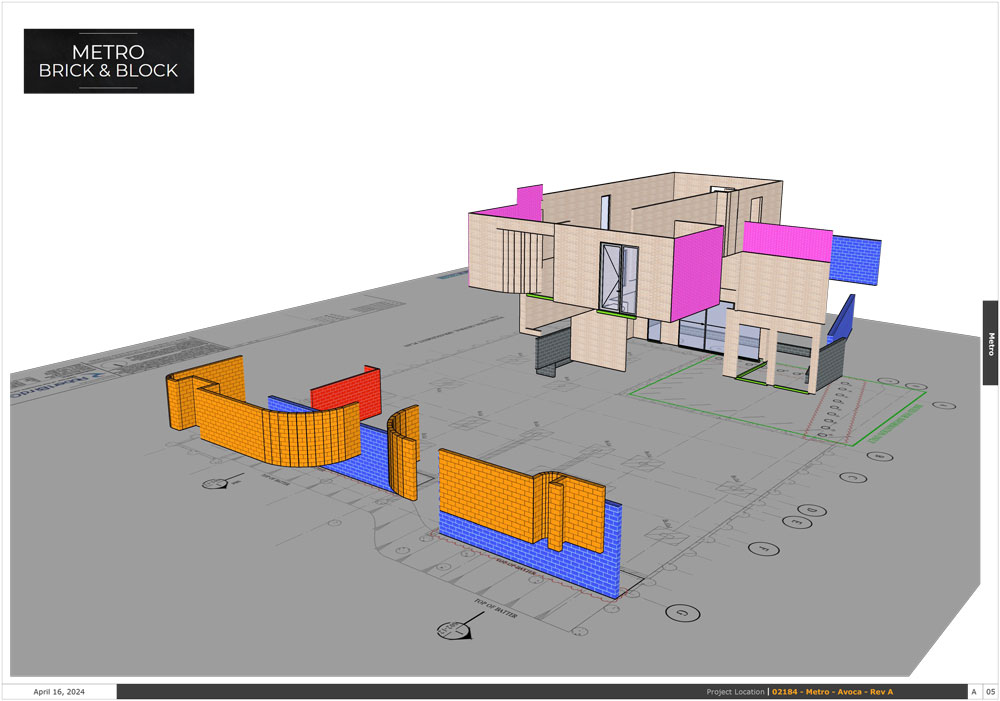
Task: Click grid bubble D
Action: coord(812,510)
